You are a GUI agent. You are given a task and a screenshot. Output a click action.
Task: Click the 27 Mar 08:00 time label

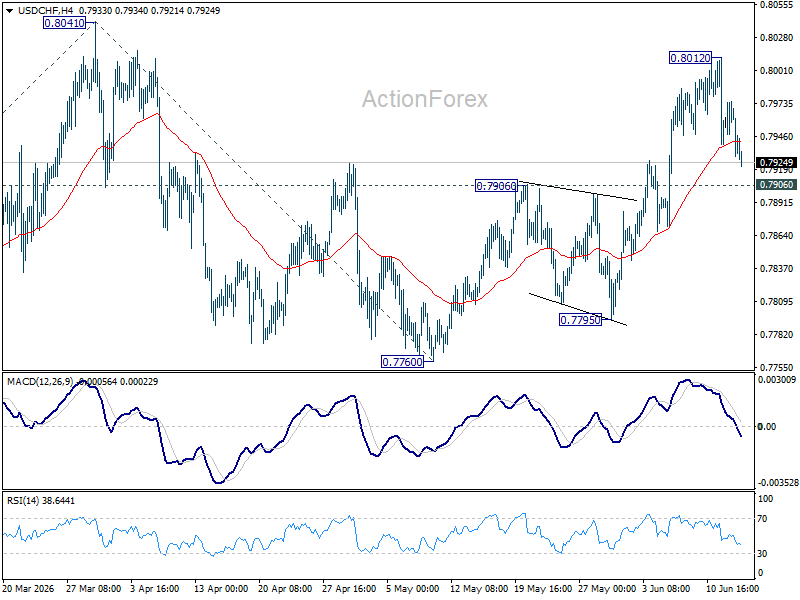click(x=93, y=589)
